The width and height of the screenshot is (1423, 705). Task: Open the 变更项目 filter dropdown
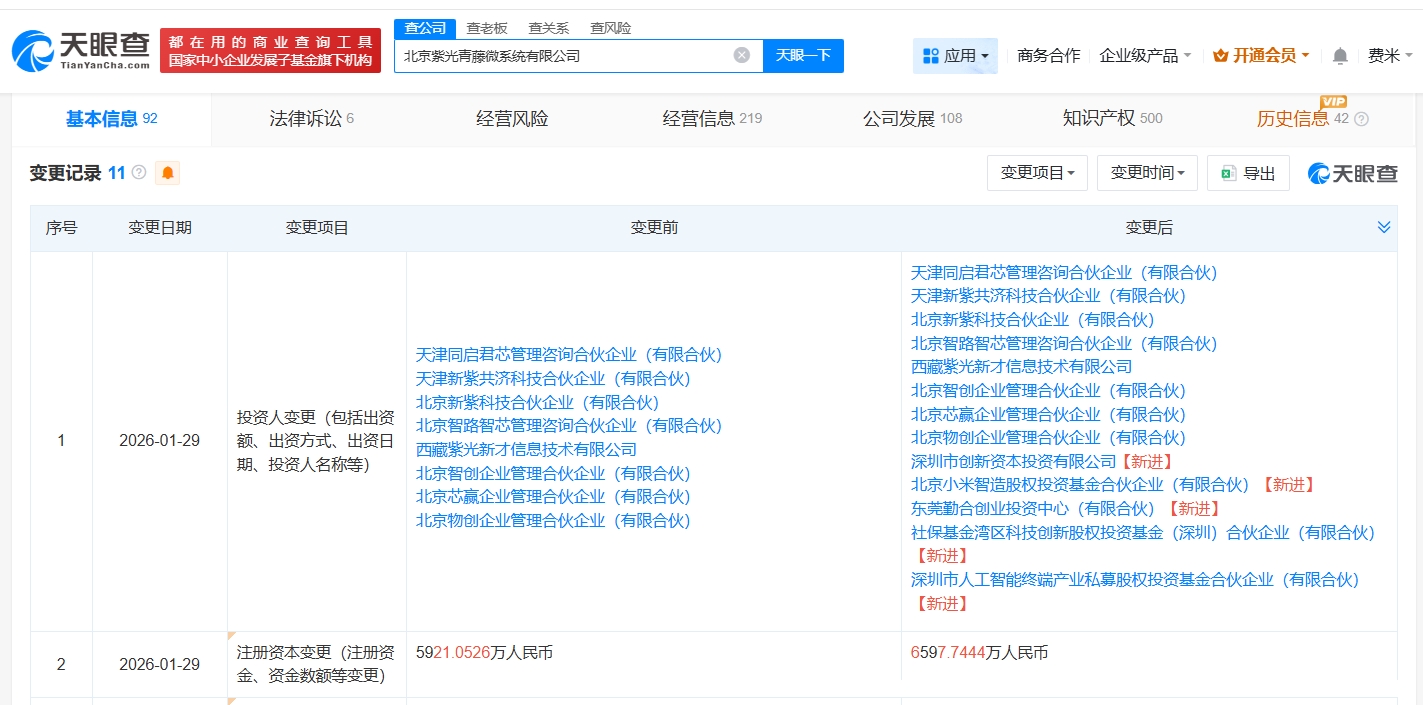pos(1037,173)
